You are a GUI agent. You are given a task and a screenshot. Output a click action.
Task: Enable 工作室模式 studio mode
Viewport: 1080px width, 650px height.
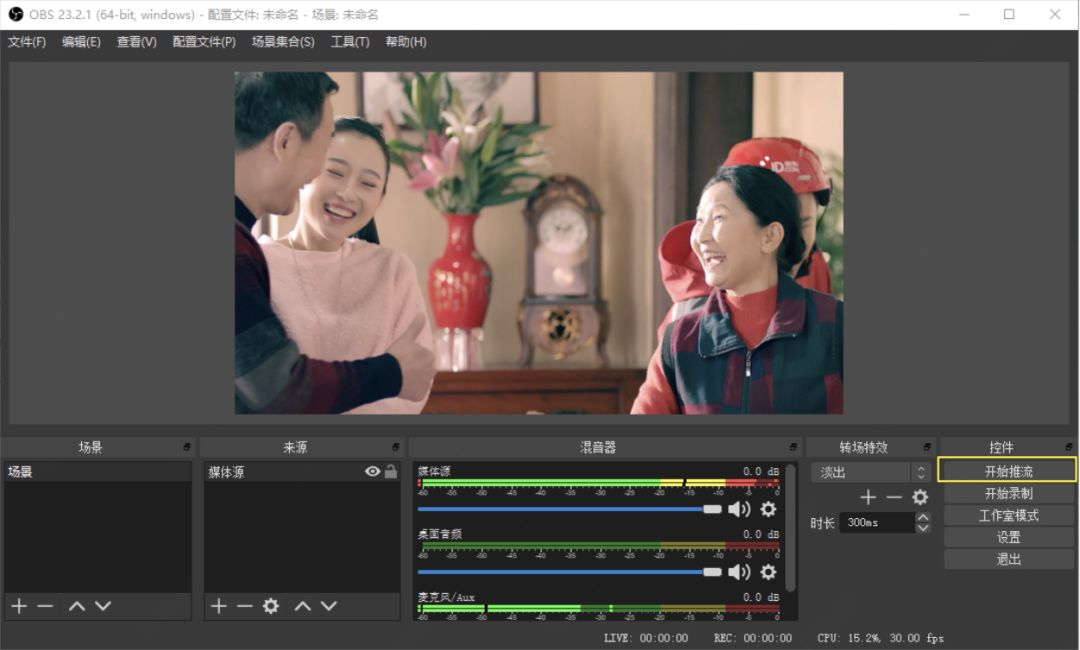pos(1008,516)
